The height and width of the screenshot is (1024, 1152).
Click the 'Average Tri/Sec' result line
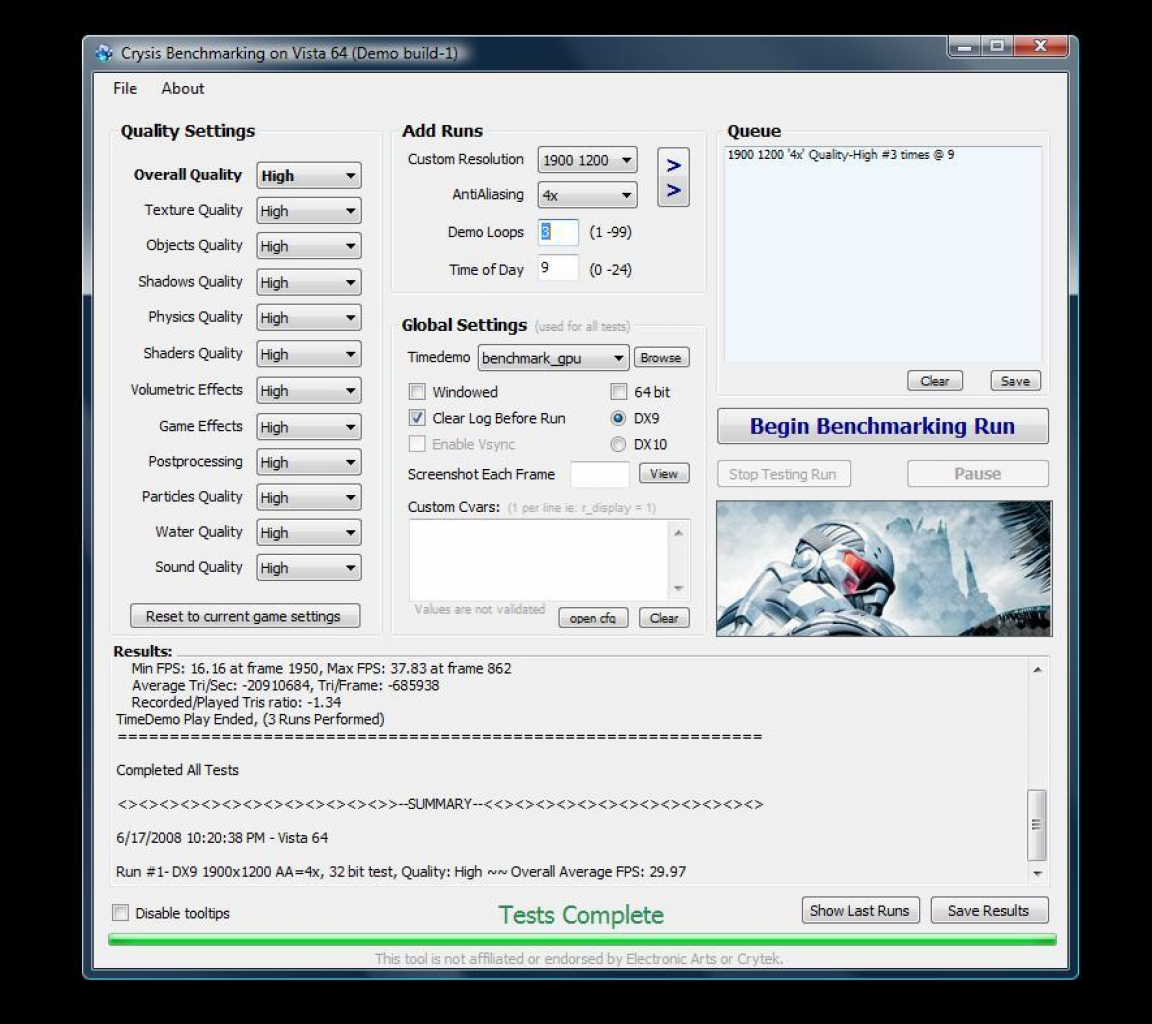(x=285, y=685)
